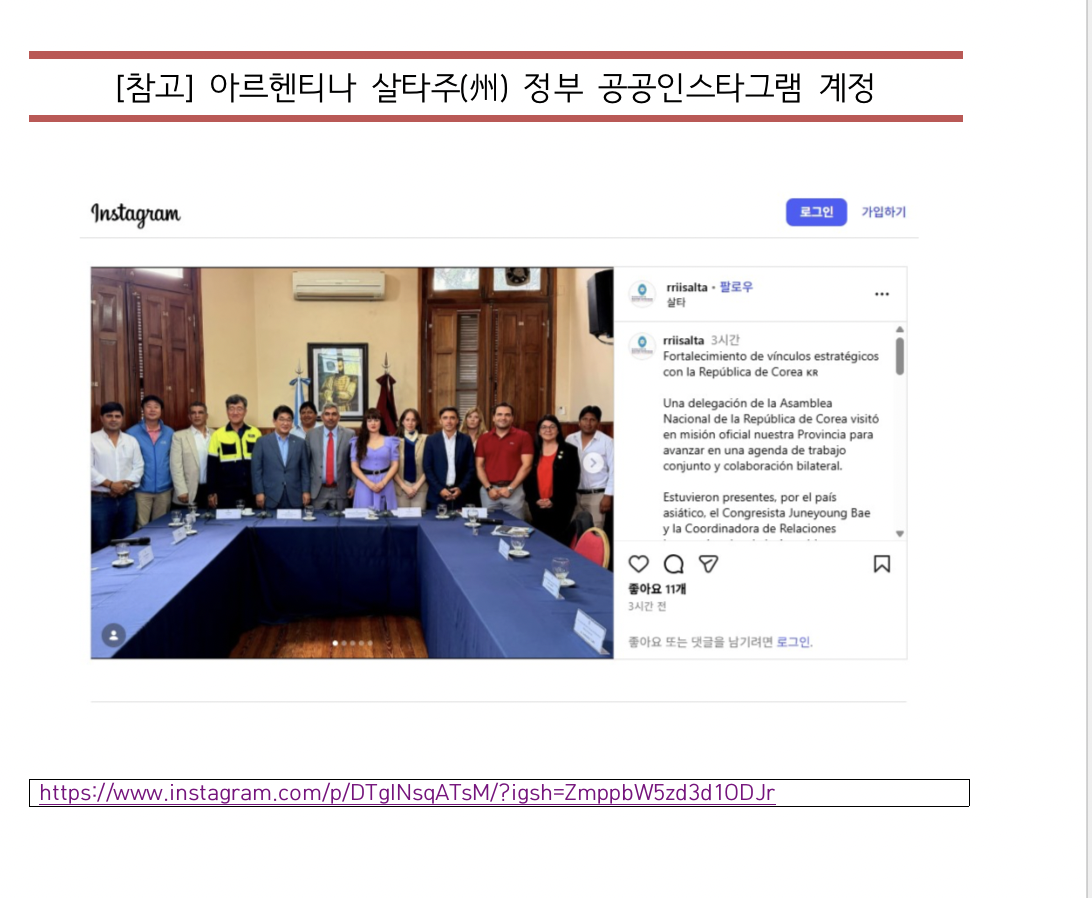Image resolution: width=1092 pixels, height=898 pixels.
Task: Click the Instagram logo
Action: pos(136,213)
